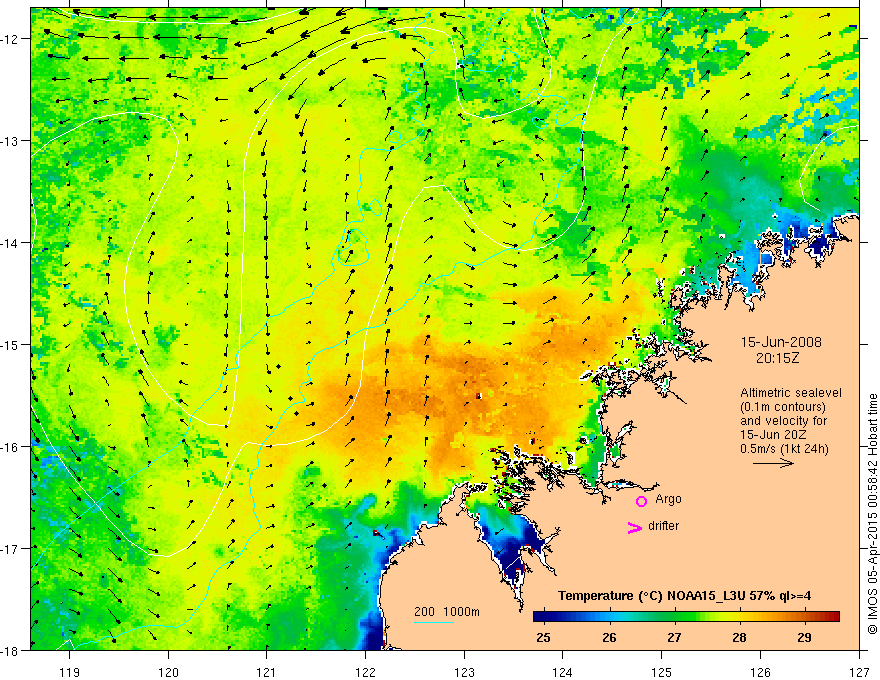
Task: Click the 0.5m/s velocity scale arrow
Action: click(x=773, y=463)
